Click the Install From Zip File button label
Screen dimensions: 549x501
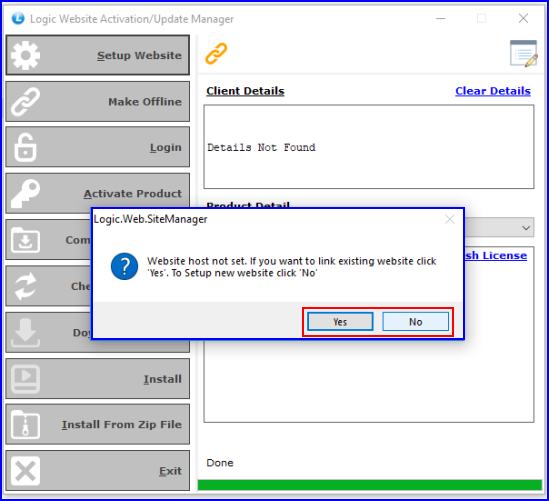(121, 425)
